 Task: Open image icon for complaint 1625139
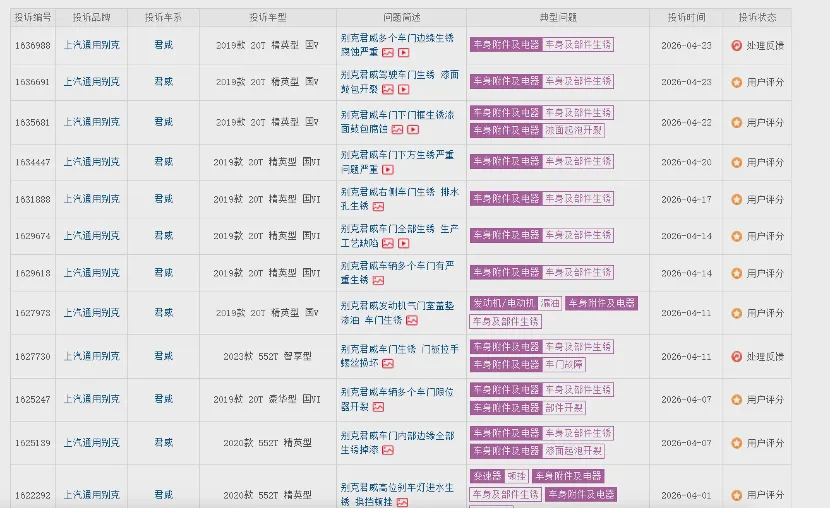(x=388, y=450)
